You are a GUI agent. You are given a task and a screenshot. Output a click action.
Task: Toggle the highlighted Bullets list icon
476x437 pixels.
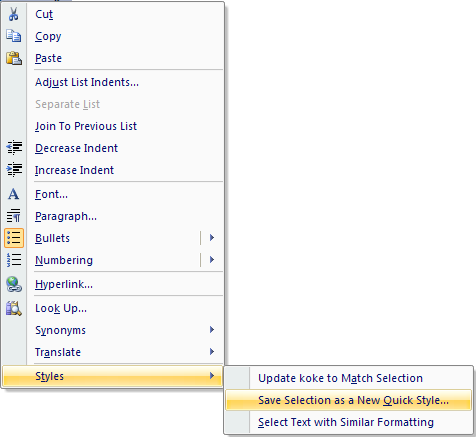14,238
